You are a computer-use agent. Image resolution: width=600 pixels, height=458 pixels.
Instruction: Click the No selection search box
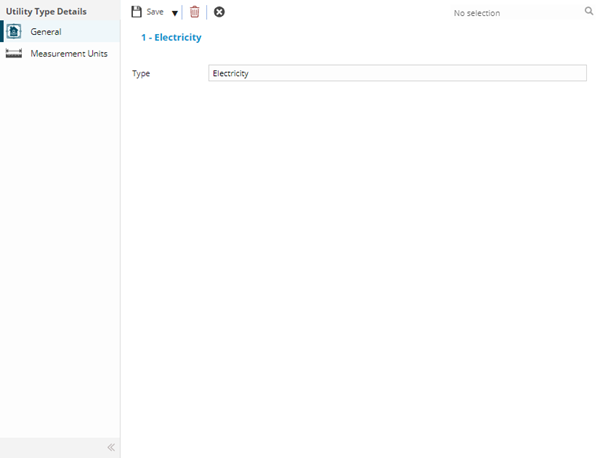(x=510, y=13)
